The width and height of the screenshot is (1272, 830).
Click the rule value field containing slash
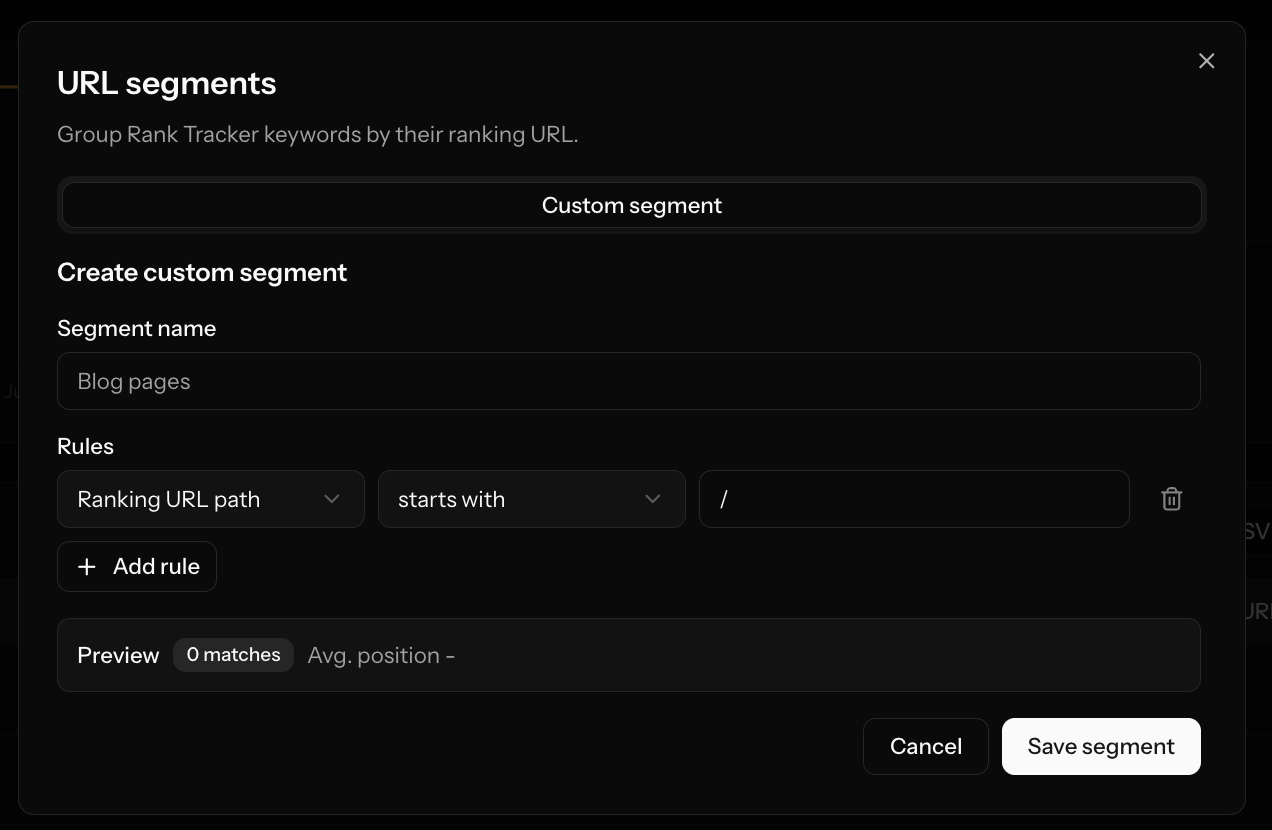pos(914,499)
